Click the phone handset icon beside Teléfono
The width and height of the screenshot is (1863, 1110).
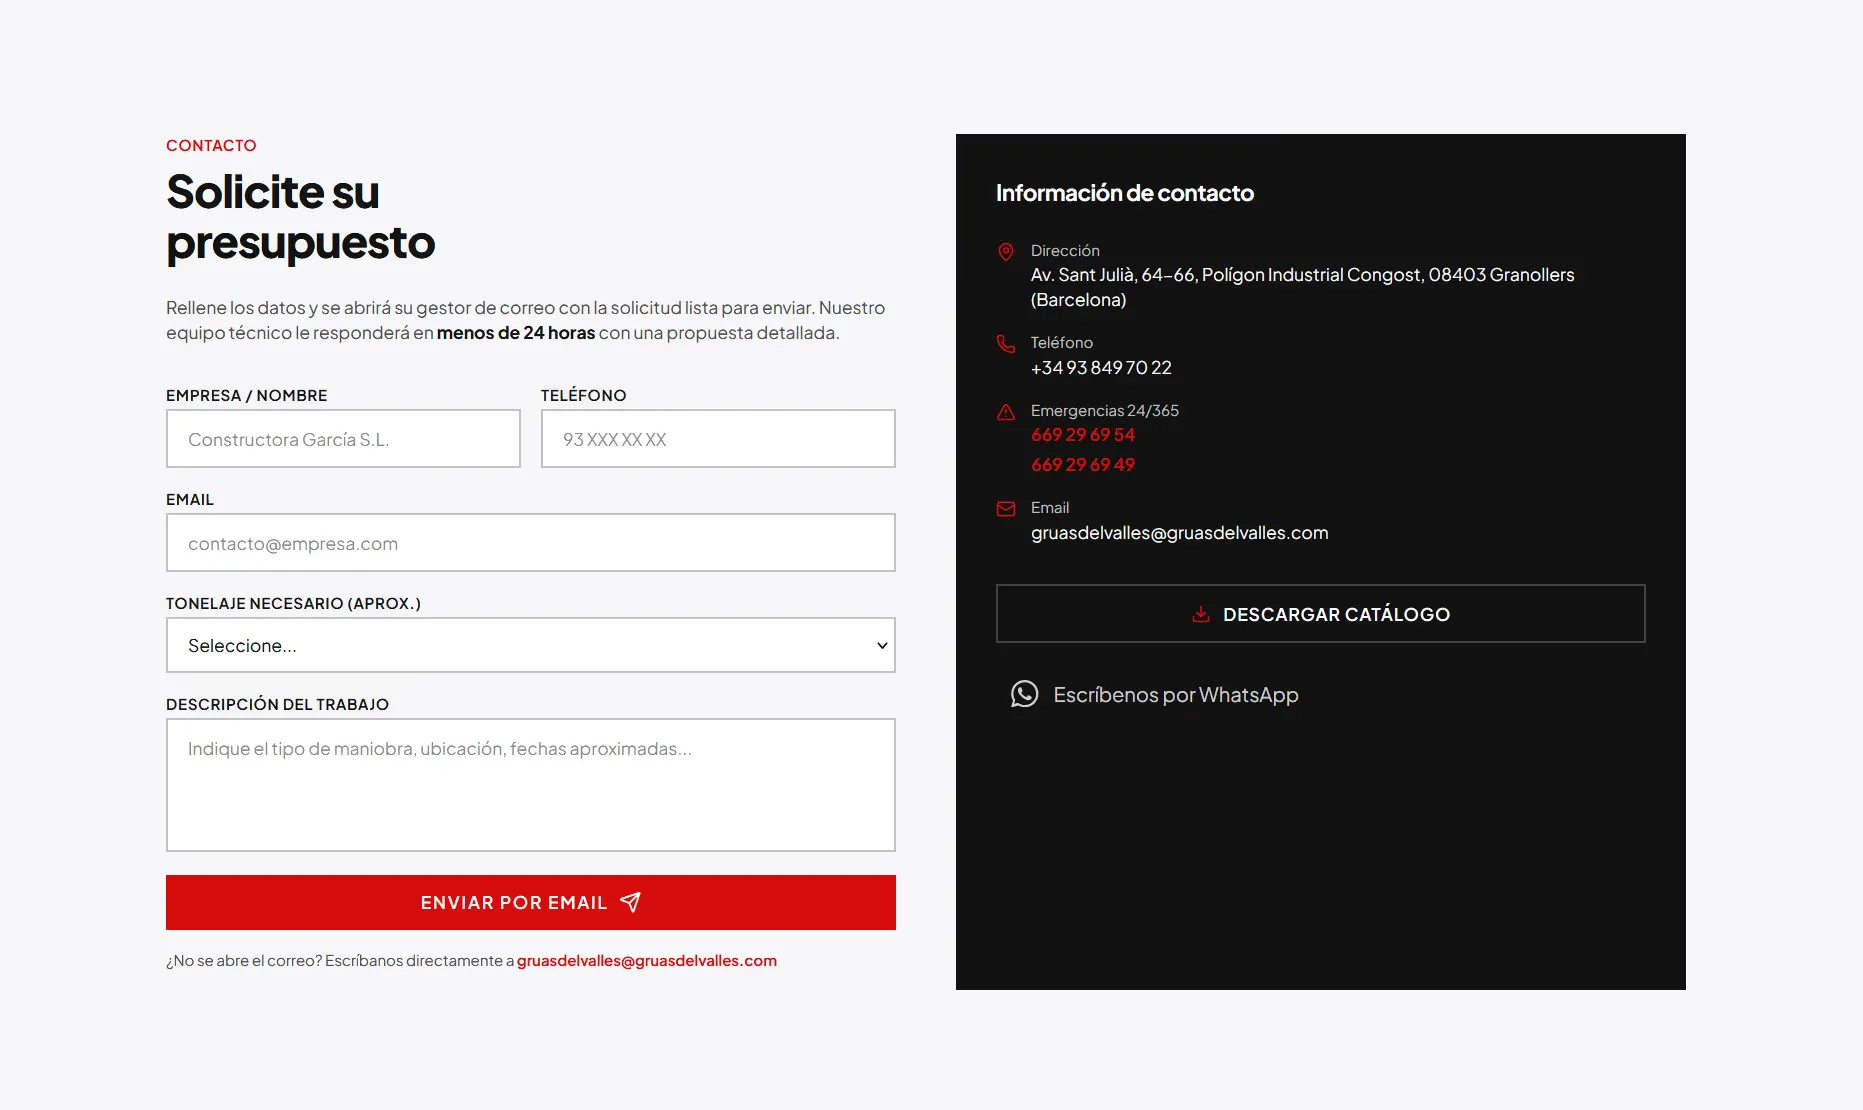click(1006, 344)
